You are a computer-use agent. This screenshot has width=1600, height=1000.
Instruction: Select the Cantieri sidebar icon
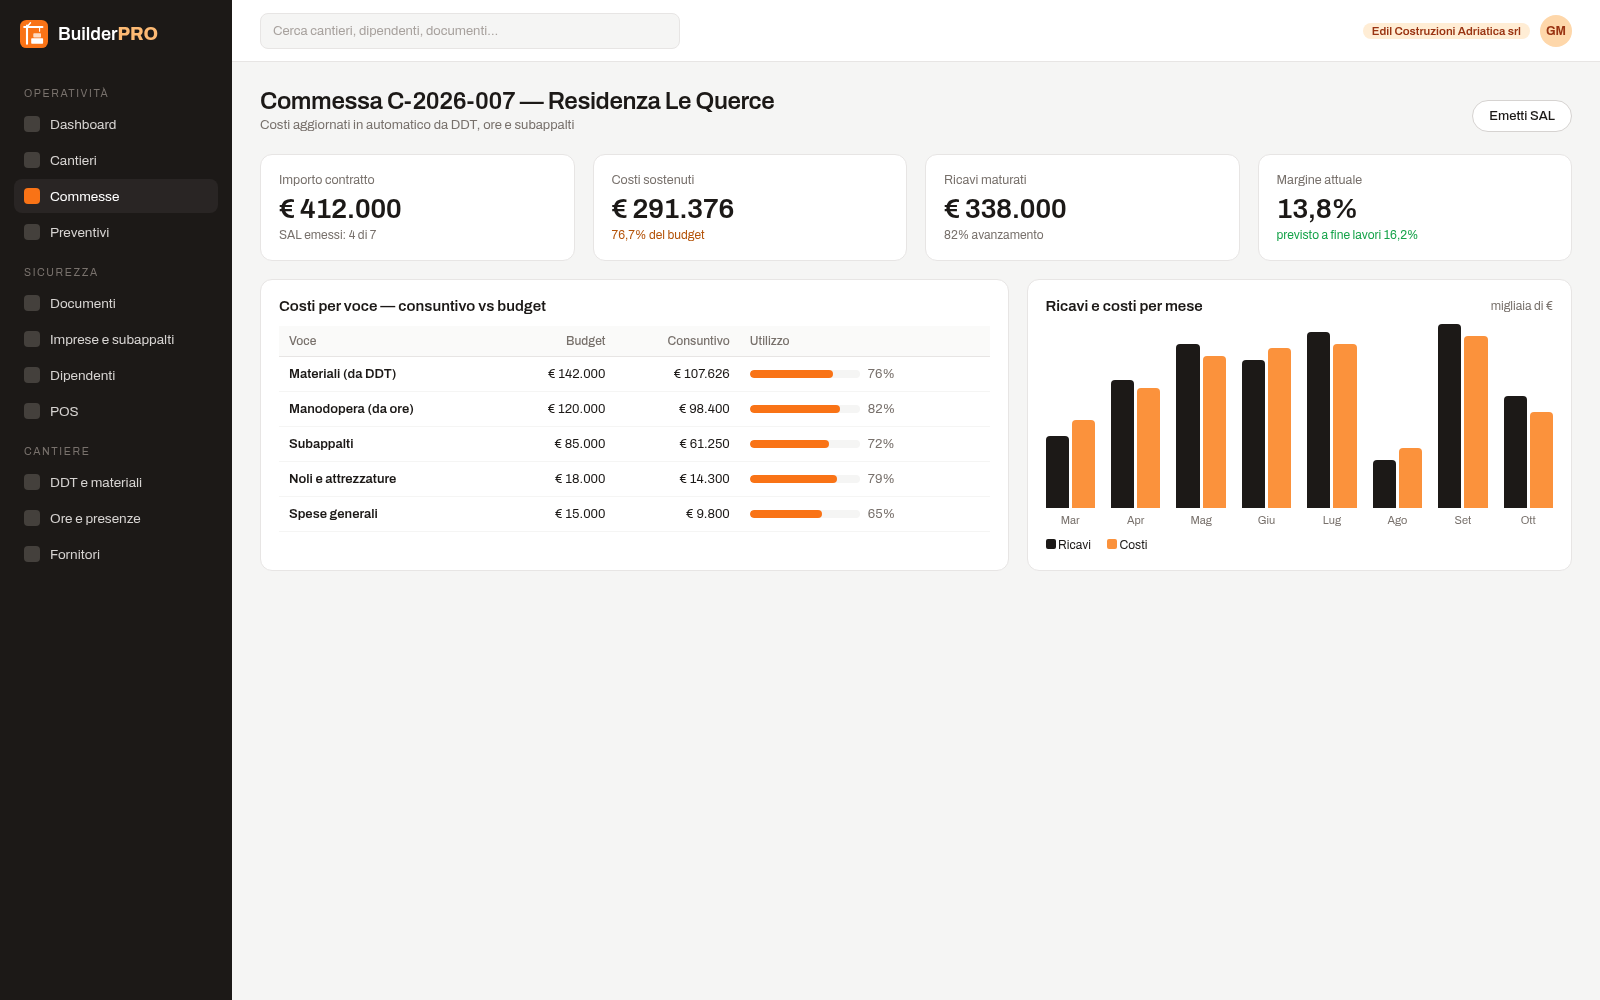click(32, 160)
